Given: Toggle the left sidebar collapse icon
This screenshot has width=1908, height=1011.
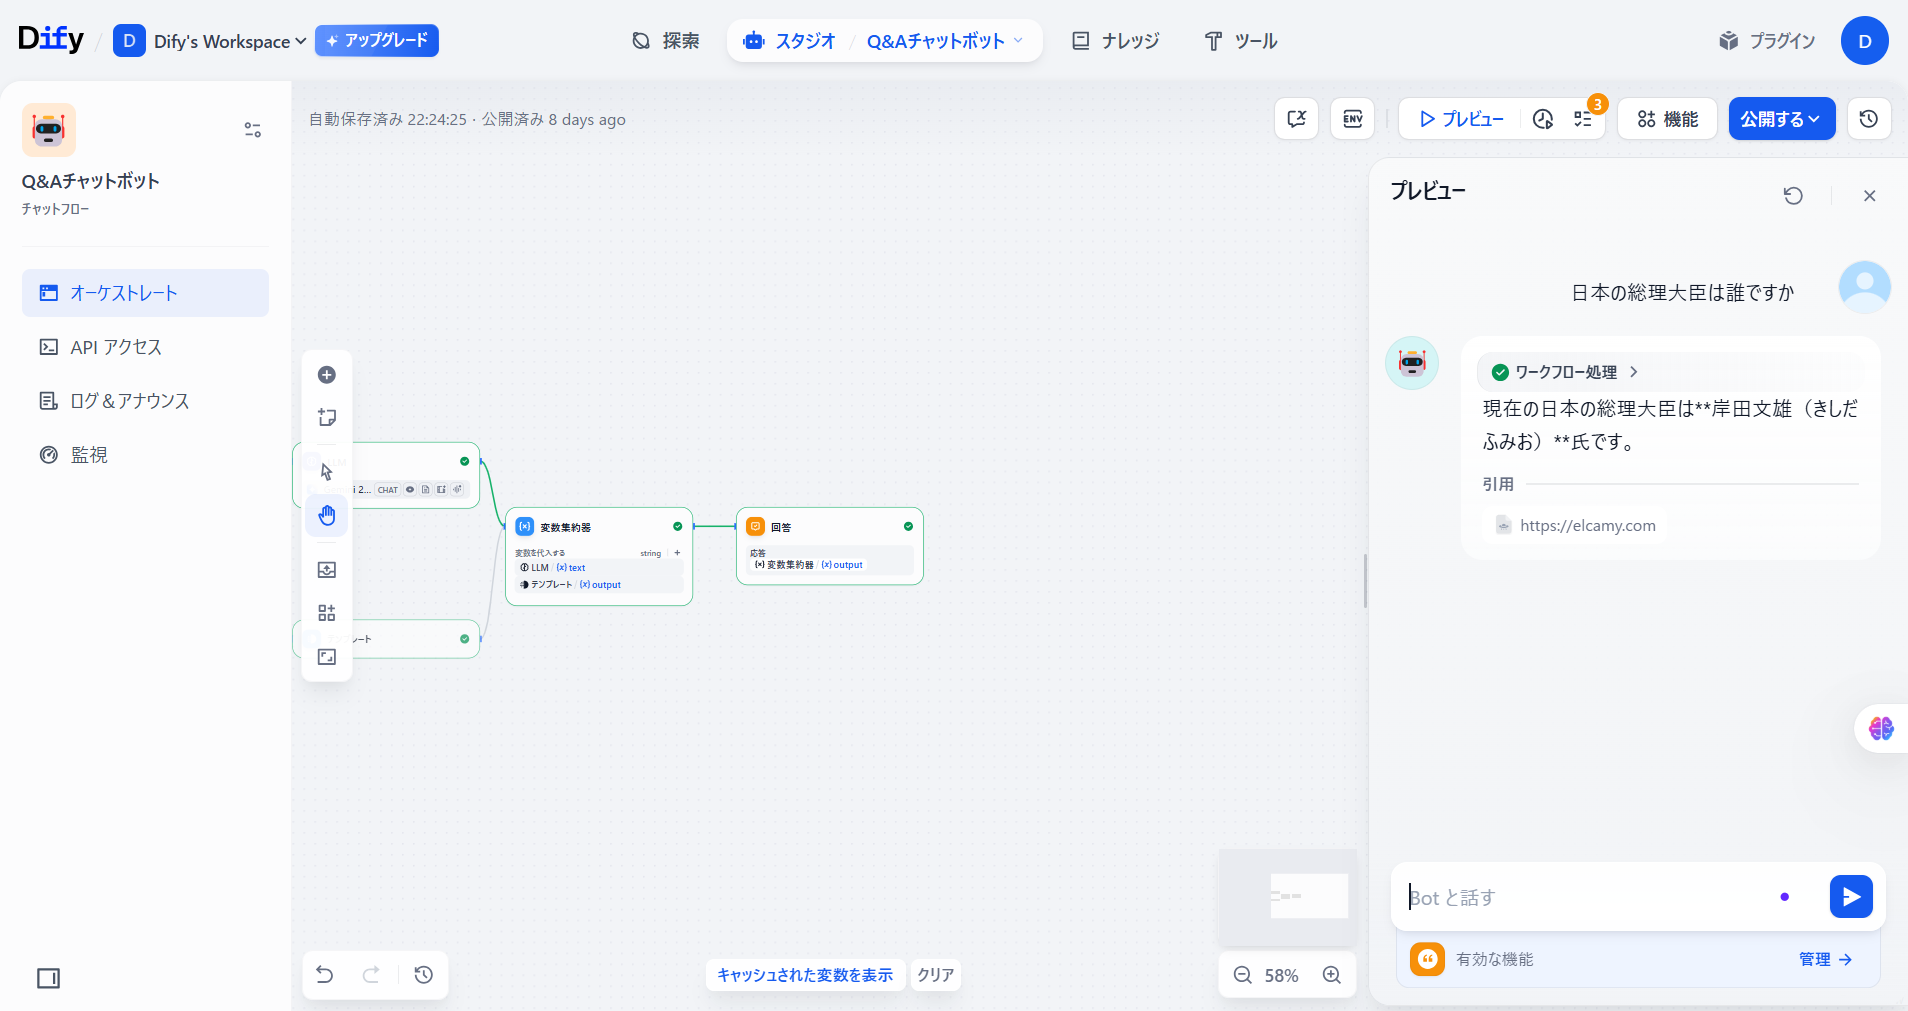Looking at the screenshot, I should pos(48,978).
